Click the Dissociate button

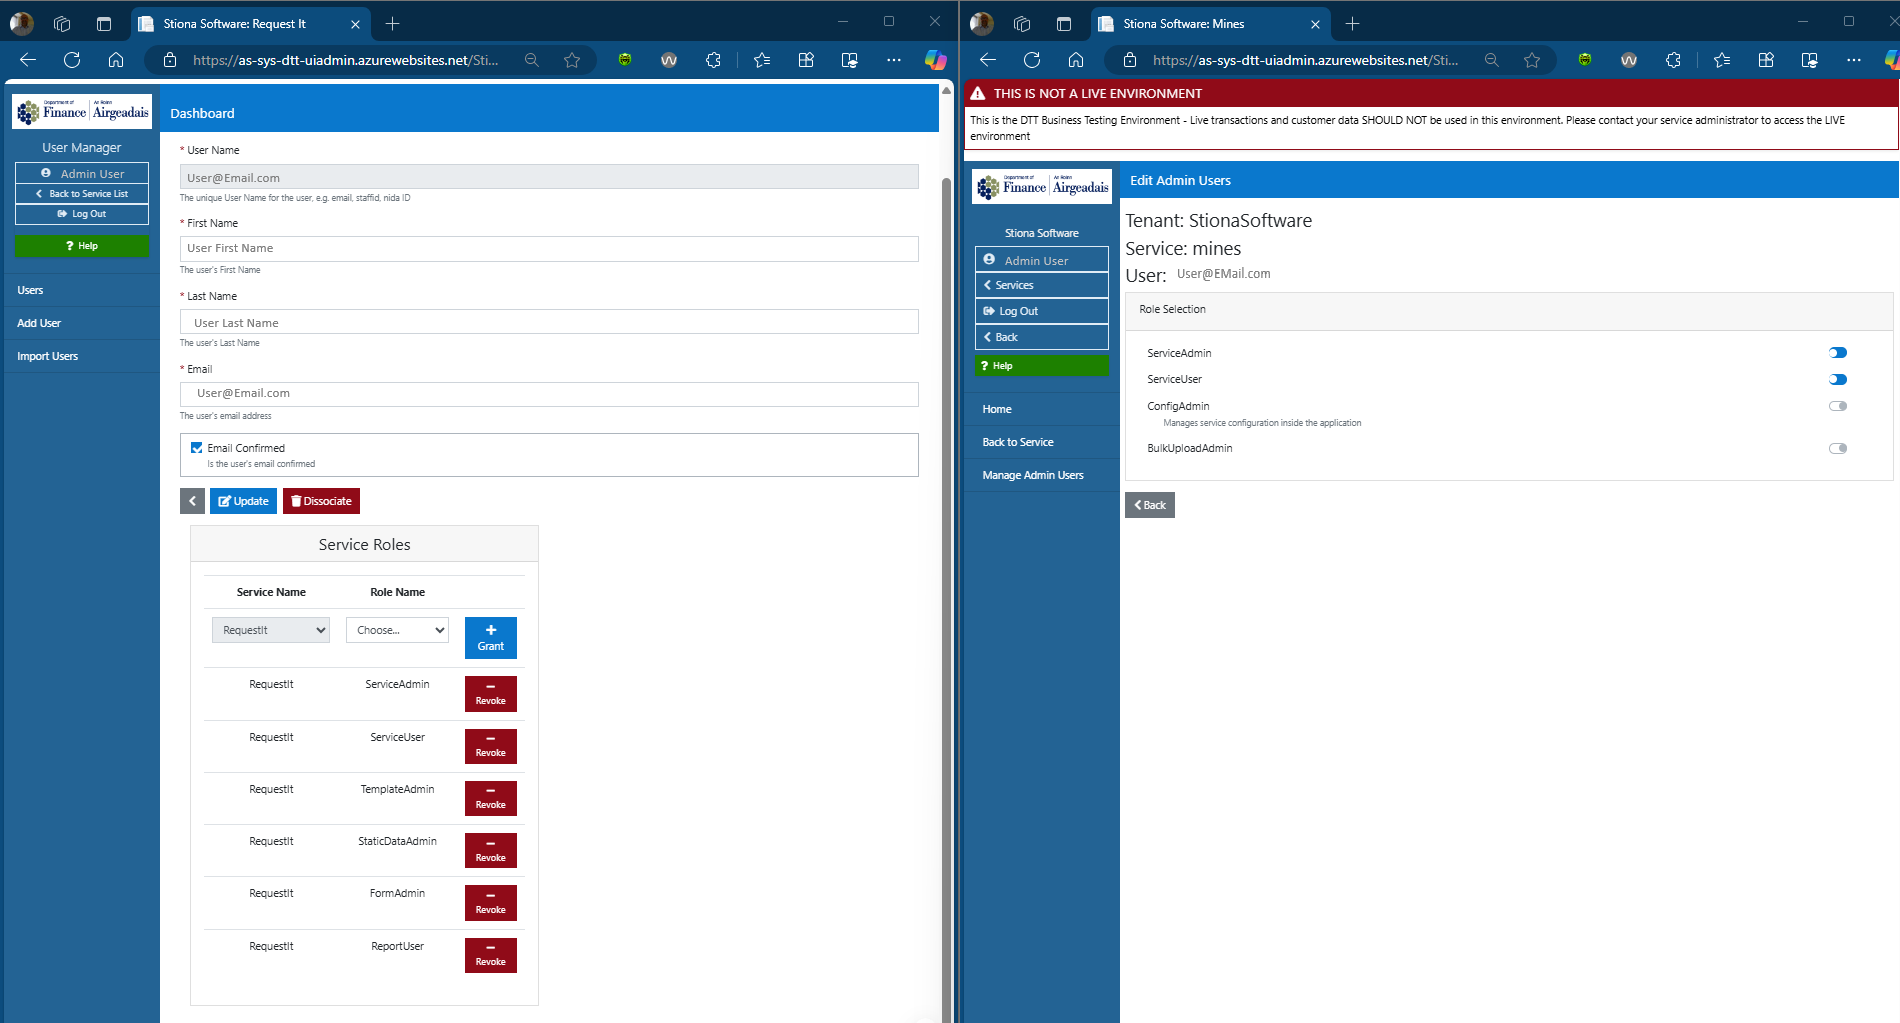[321, 501]
